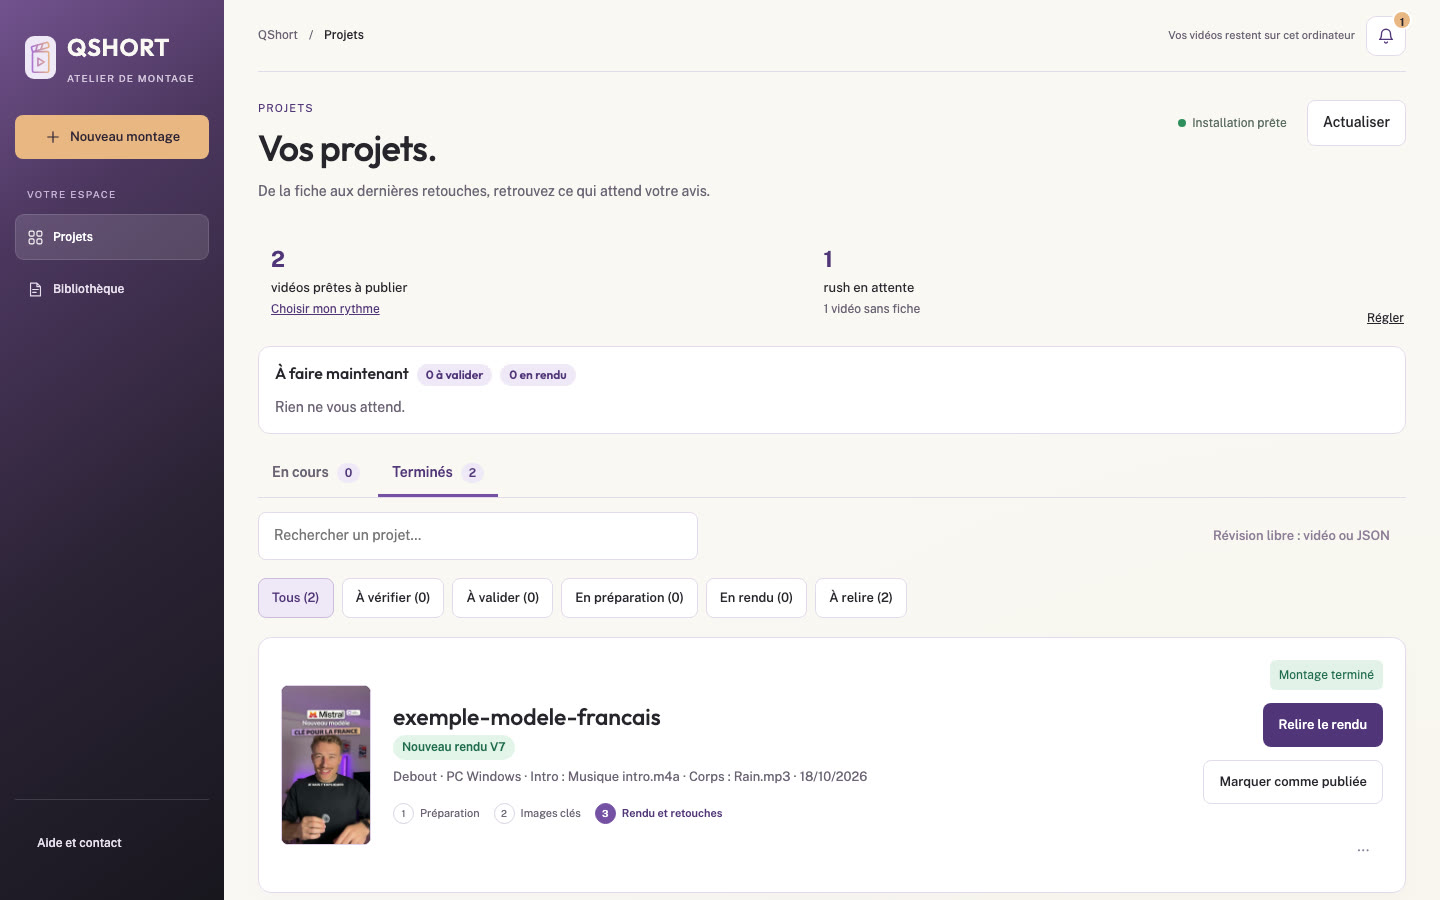This screenshot has width=1440, height=900.
Task: Click the plus icon in Nouveau montage
Action: [x=53, y=137]
